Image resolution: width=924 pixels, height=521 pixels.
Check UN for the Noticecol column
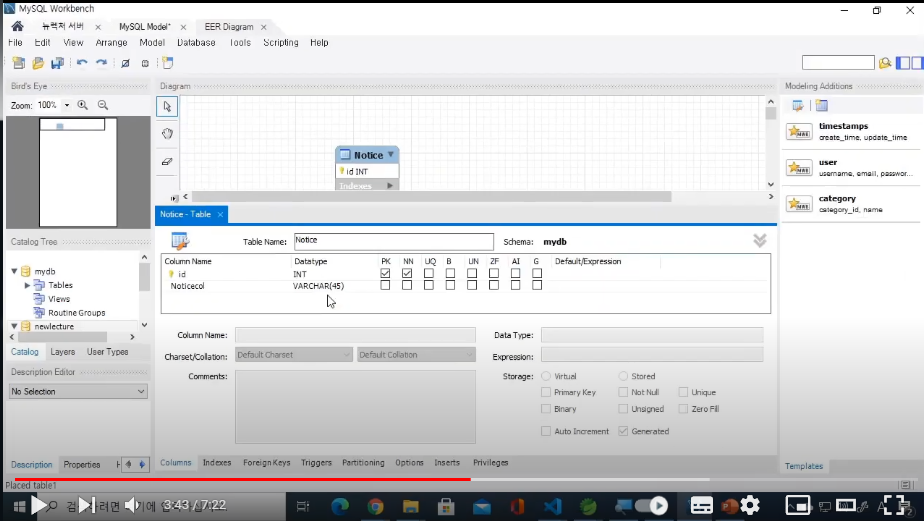(472, 285)
